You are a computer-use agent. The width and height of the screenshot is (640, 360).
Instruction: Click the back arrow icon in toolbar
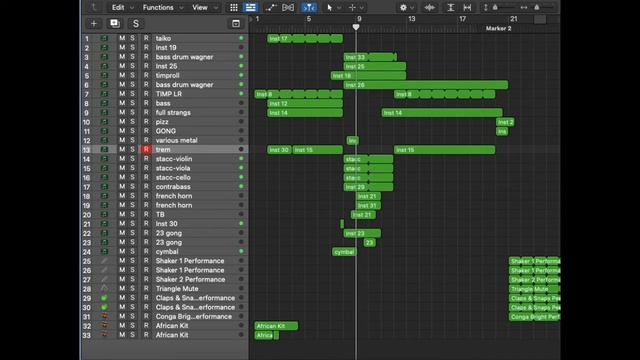(x=93, y=7)
